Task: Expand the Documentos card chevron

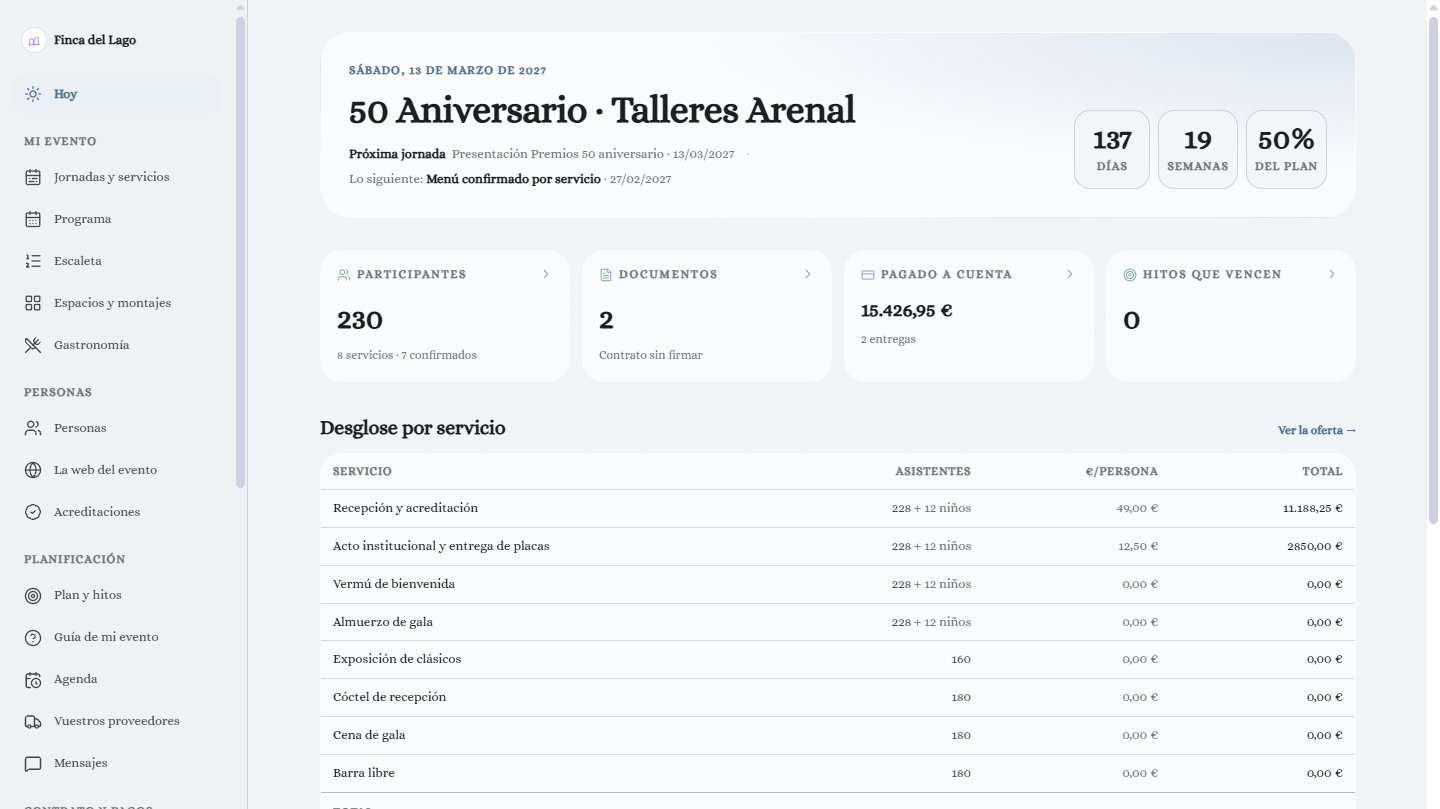Action: (808, 274)
